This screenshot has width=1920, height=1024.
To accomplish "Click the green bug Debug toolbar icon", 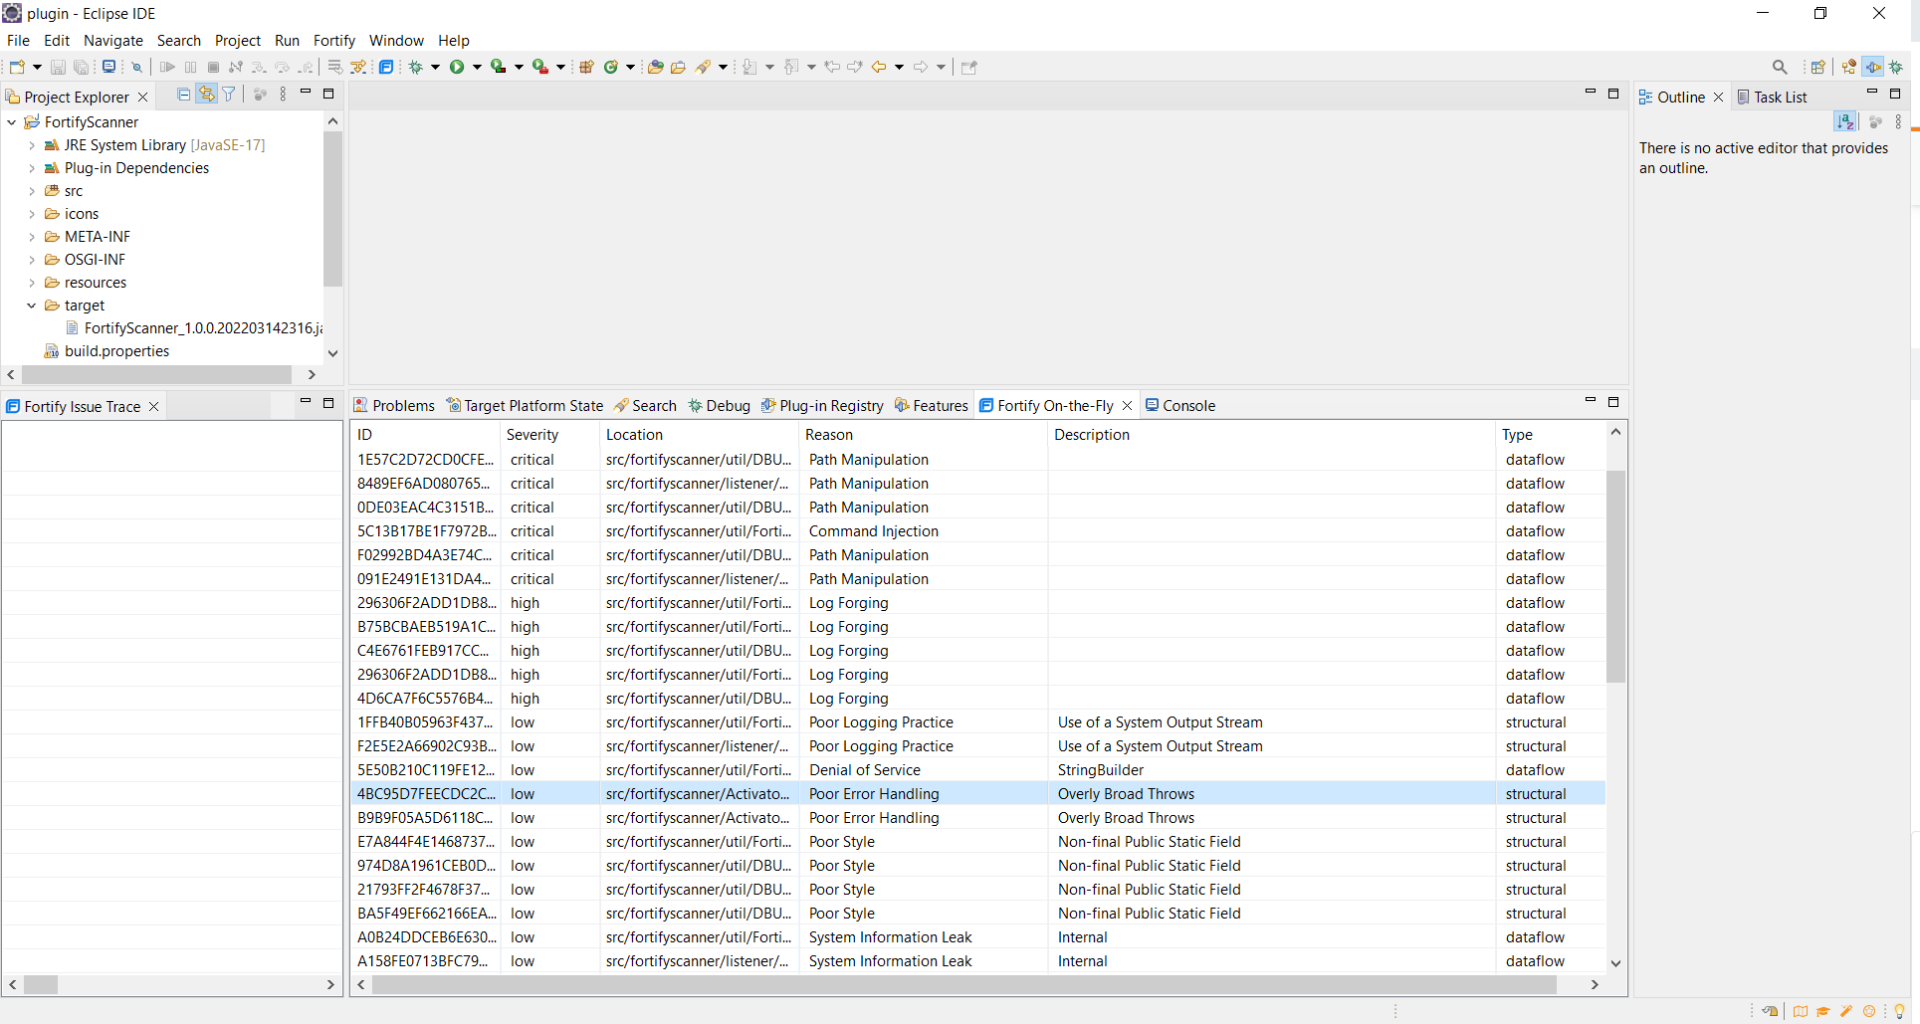I will click(416, 67).
